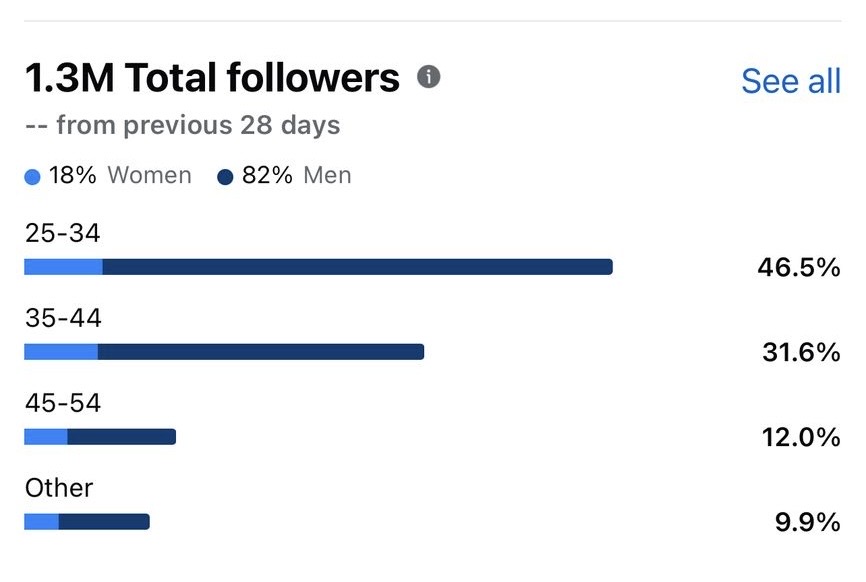Click the men segment of the 35-44 bar
866x582 pixels.
[261, 352]
